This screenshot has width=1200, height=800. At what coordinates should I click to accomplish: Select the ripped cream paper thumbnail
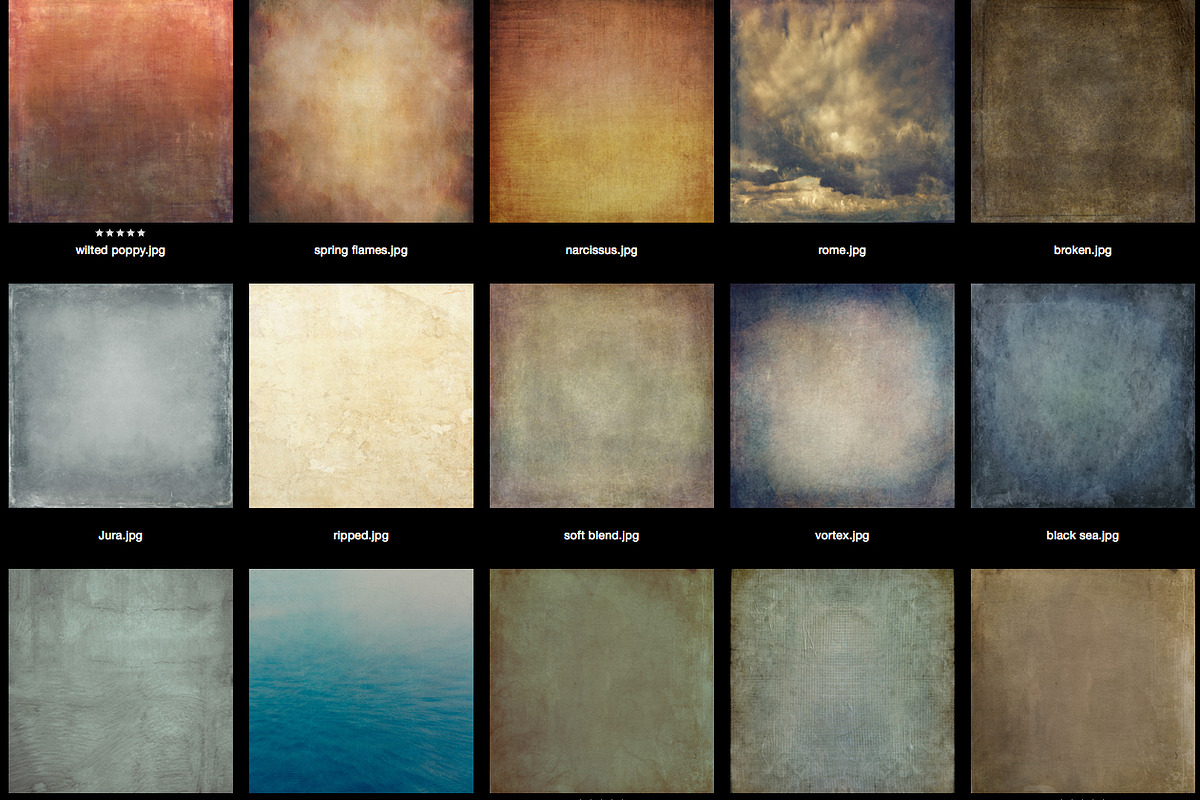click(x=361, y=395)
